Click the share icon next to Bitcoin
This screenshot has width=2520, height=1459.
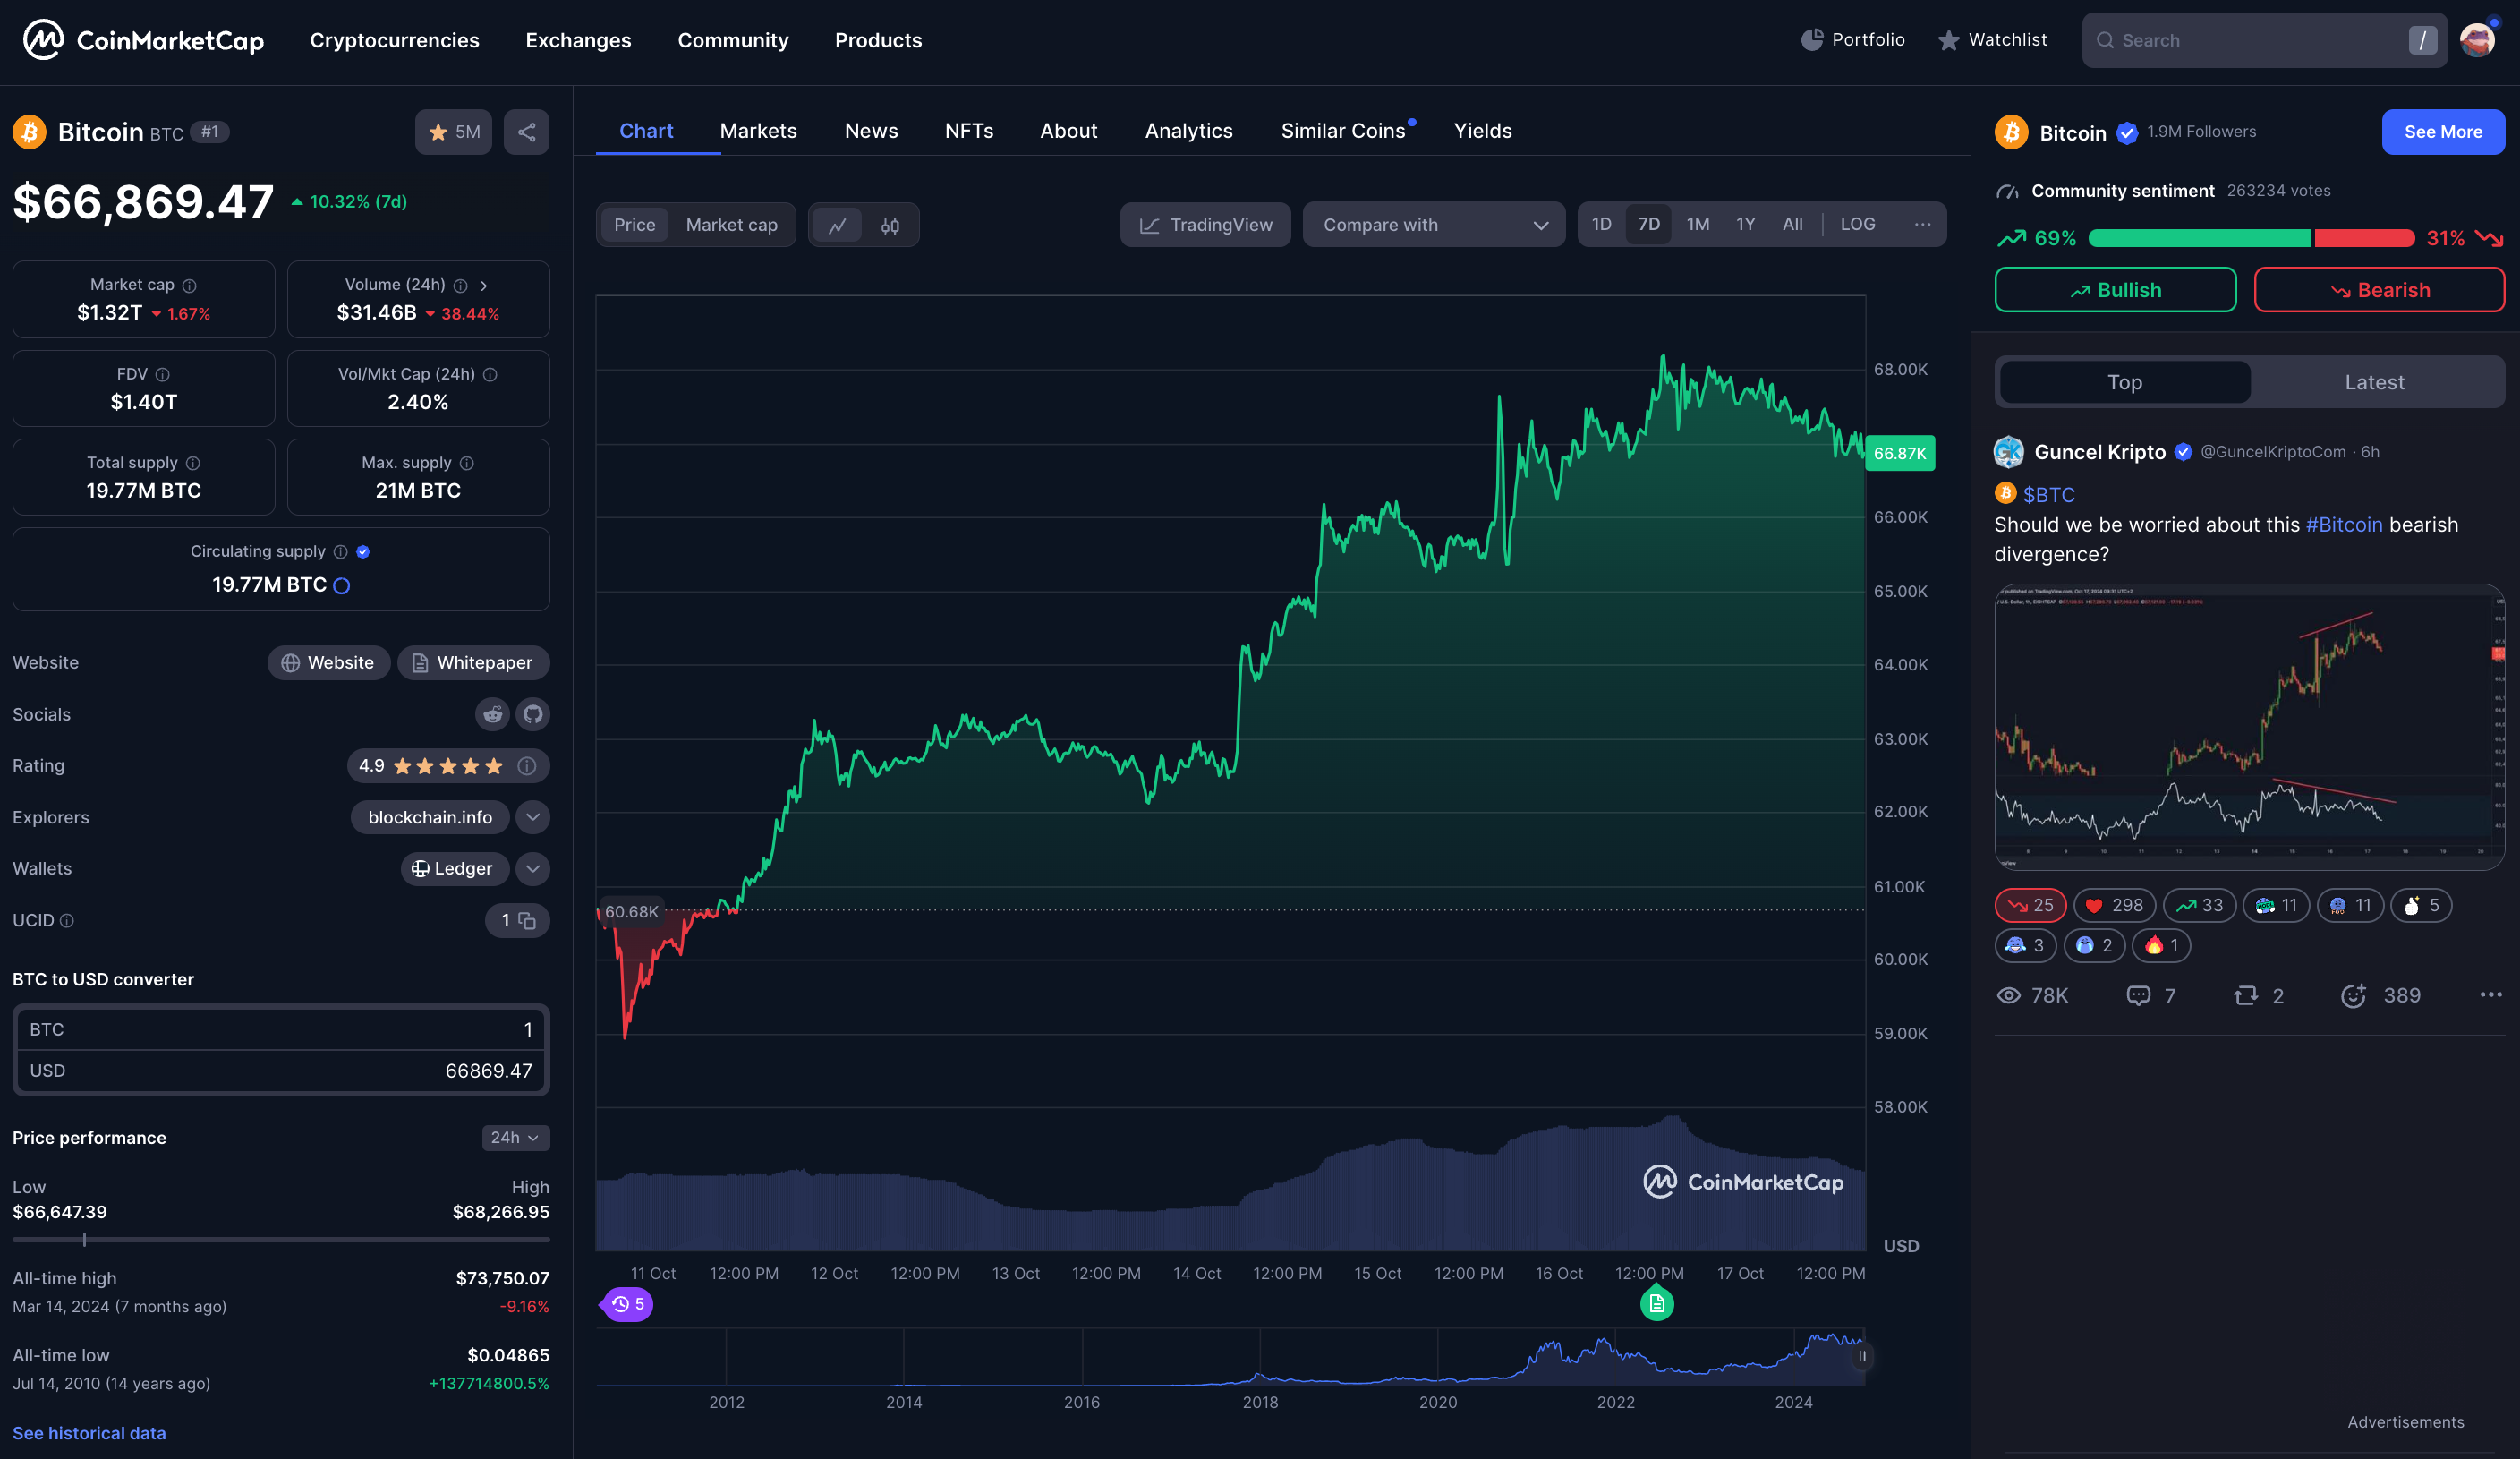point(526,132)
